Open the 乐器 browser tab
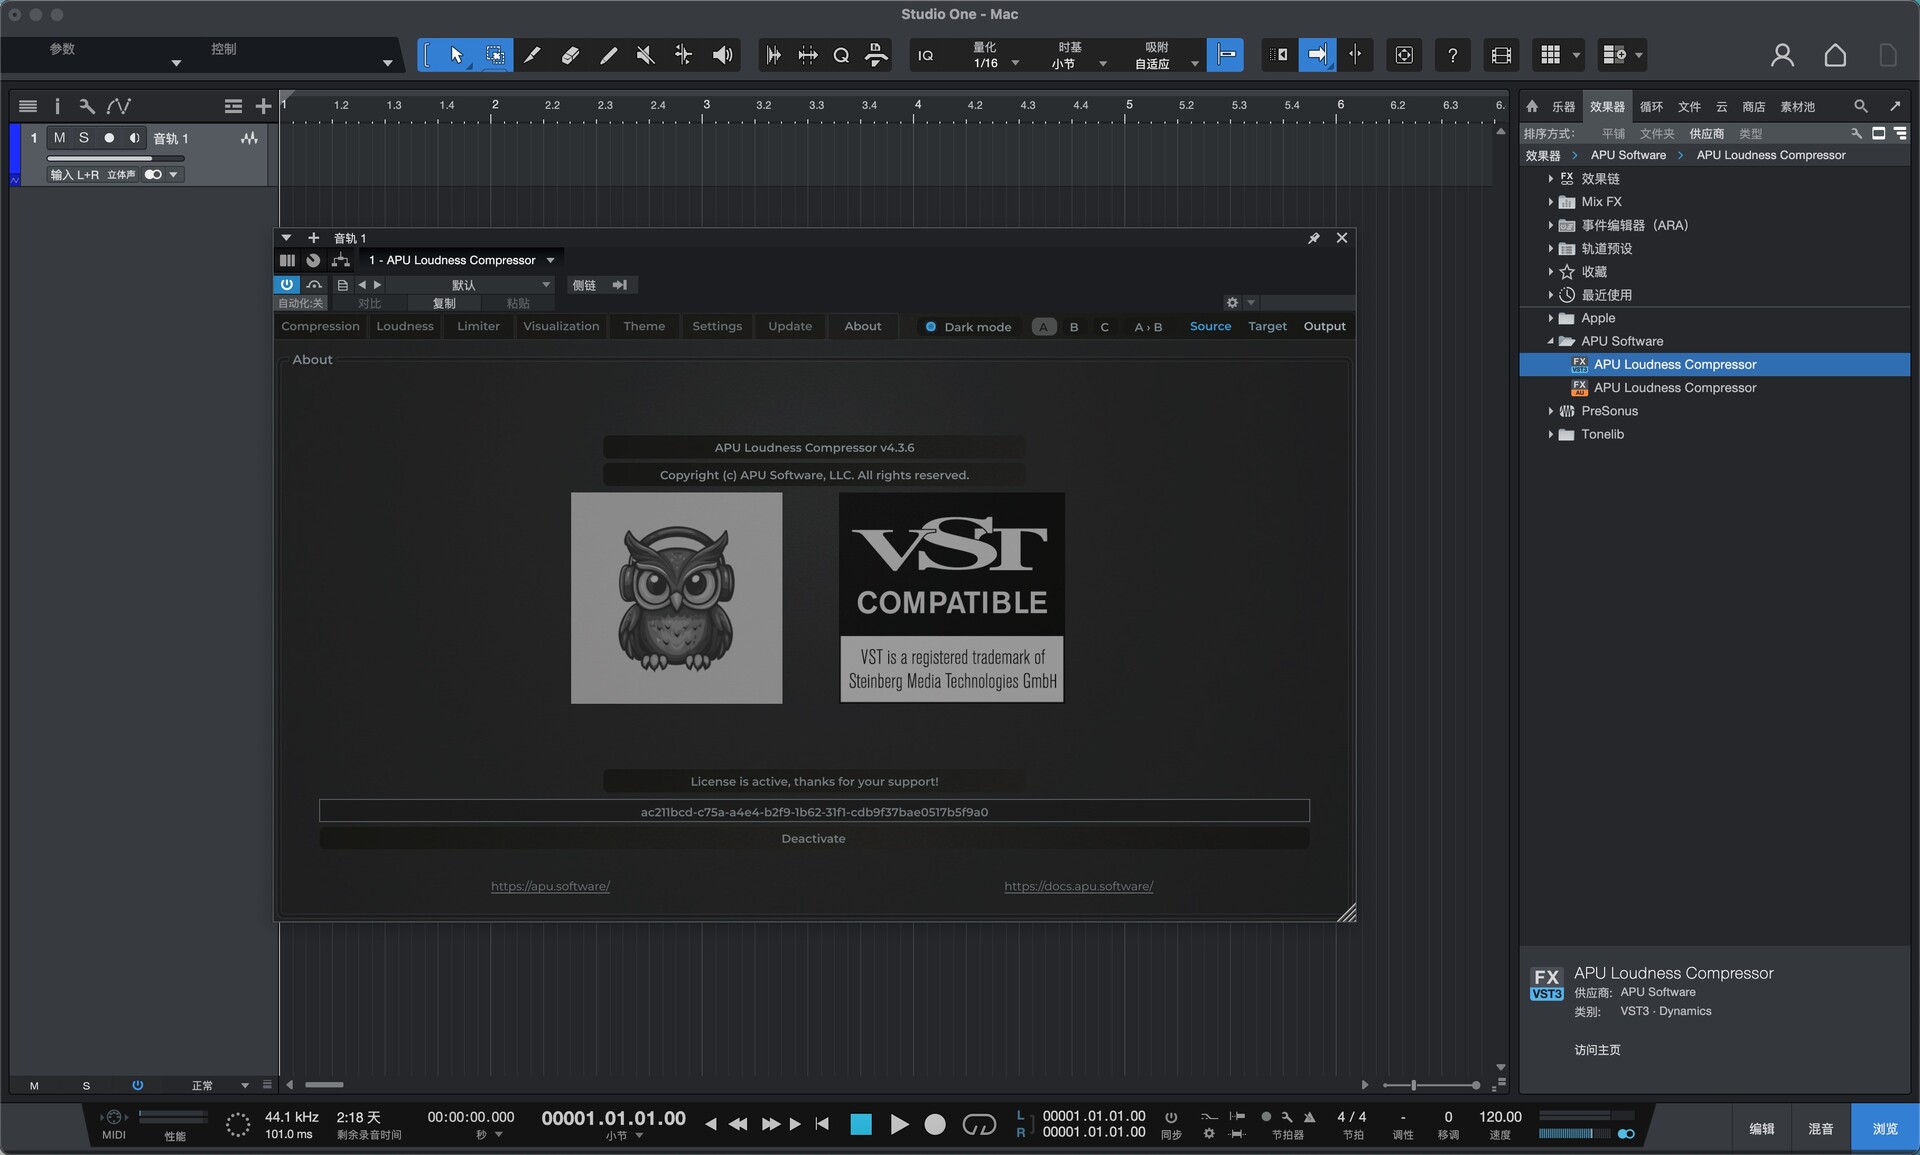Viewport: 1920px width, 1155px height. tap(1563, 106)
